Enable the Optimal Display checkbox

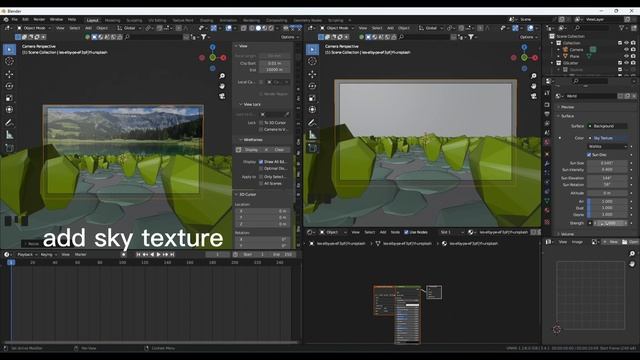261,169
